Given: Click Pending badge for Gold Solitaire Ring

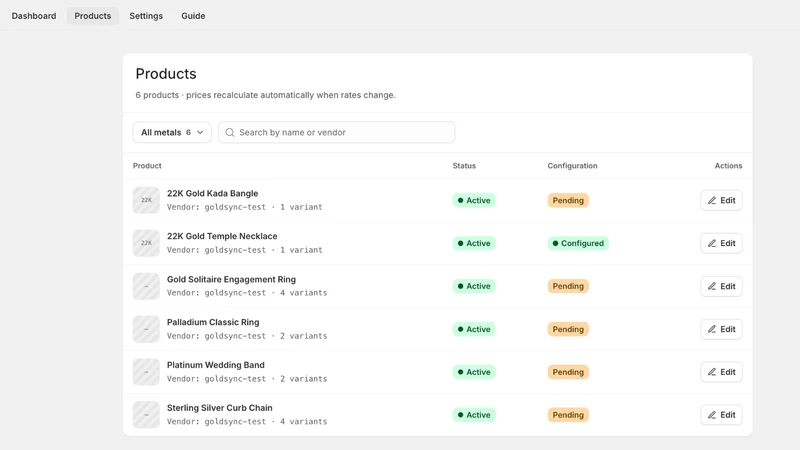Looking at the screenshot, I should pos(568,286).
